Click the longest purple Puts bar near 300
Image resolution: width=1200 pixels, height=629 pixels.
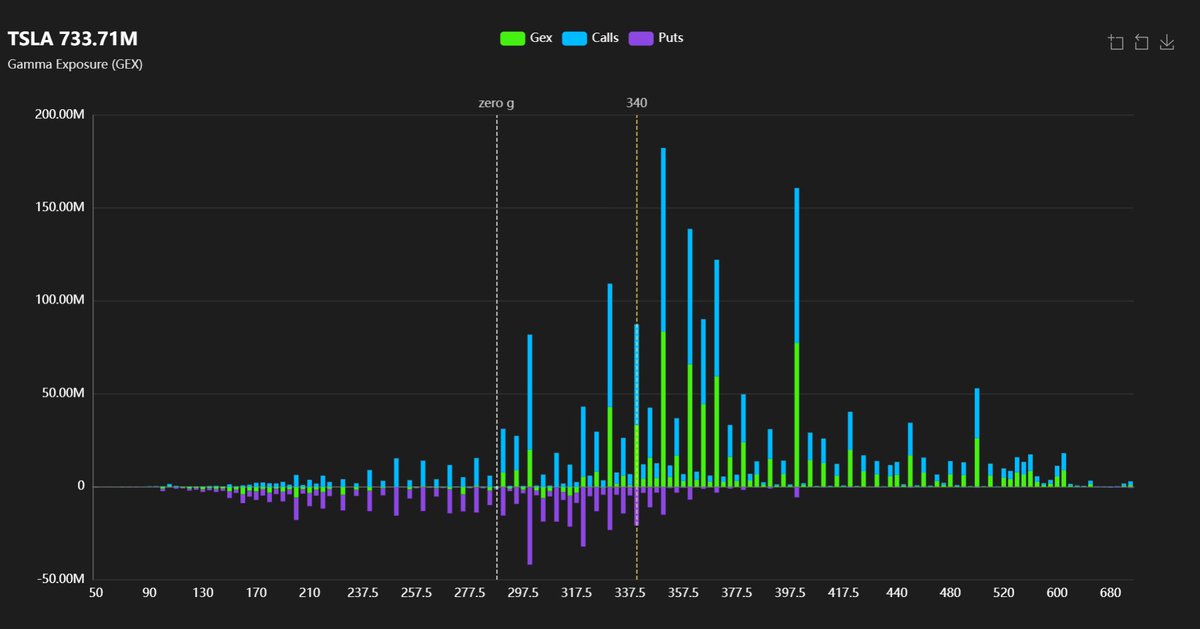click(x=530, y=525)
